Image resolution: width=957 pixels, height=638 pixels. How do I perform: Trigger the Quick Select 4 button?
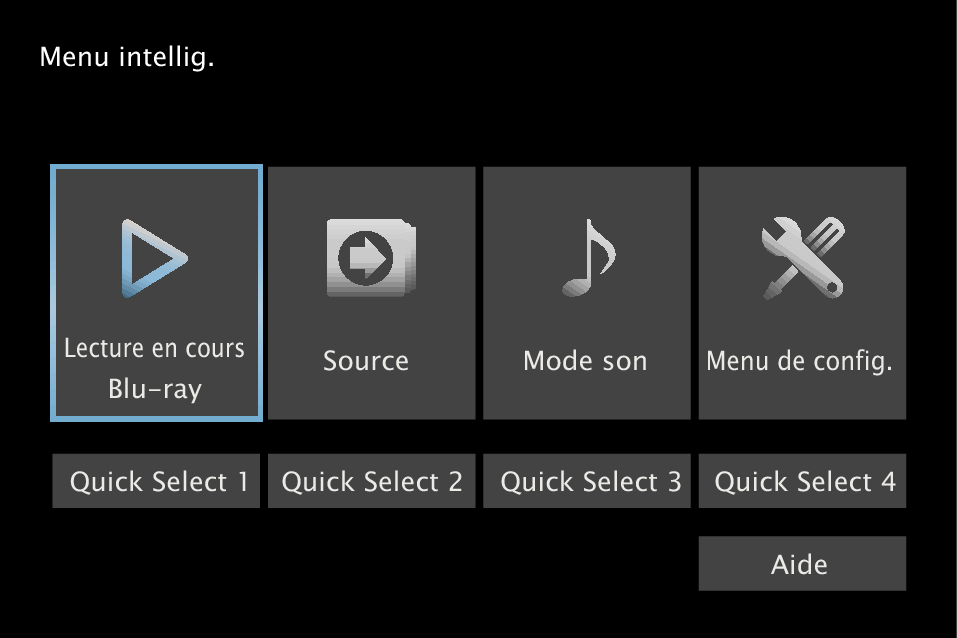(802, 482)
